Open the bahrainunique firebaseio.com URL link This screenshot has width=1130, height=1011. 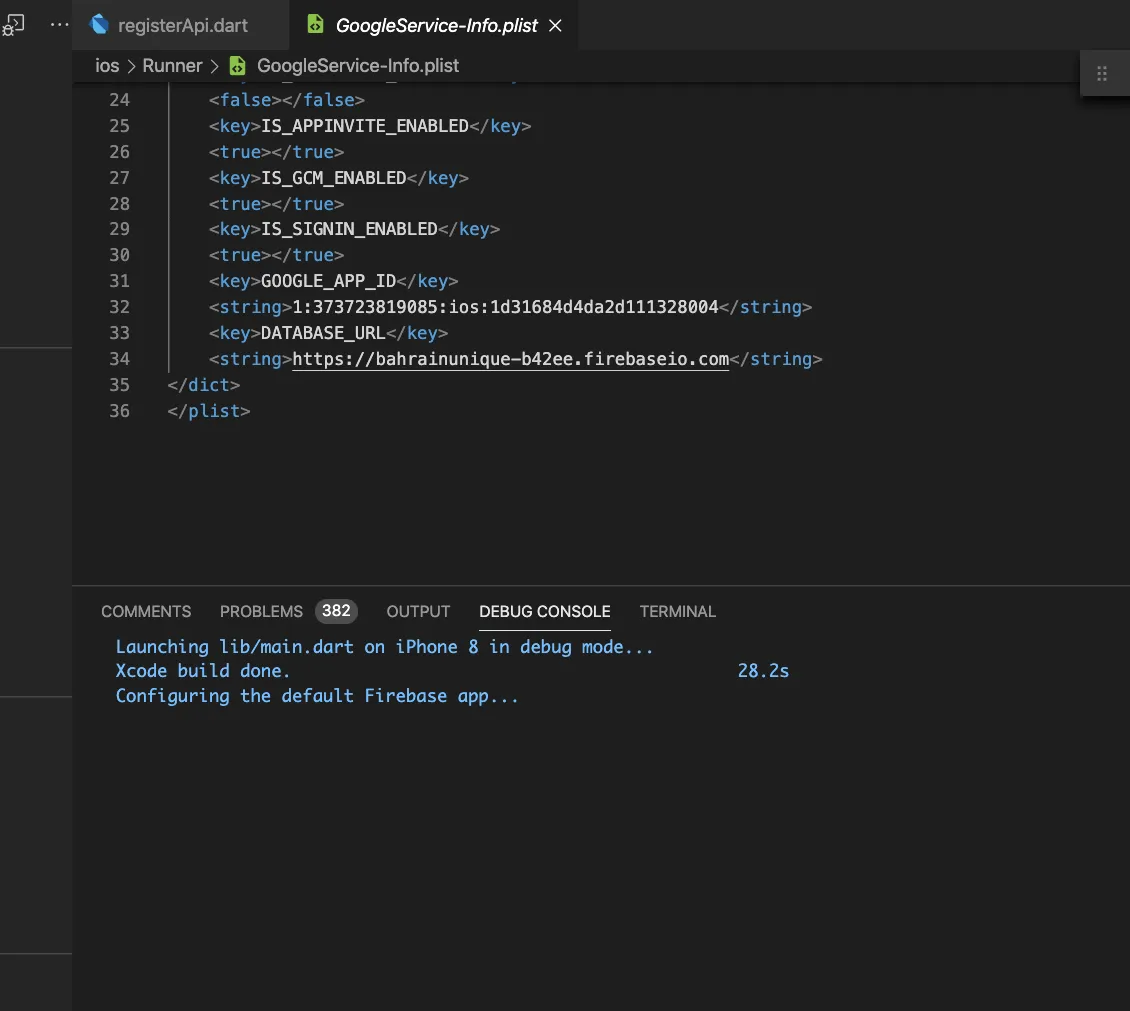(510, 359)
